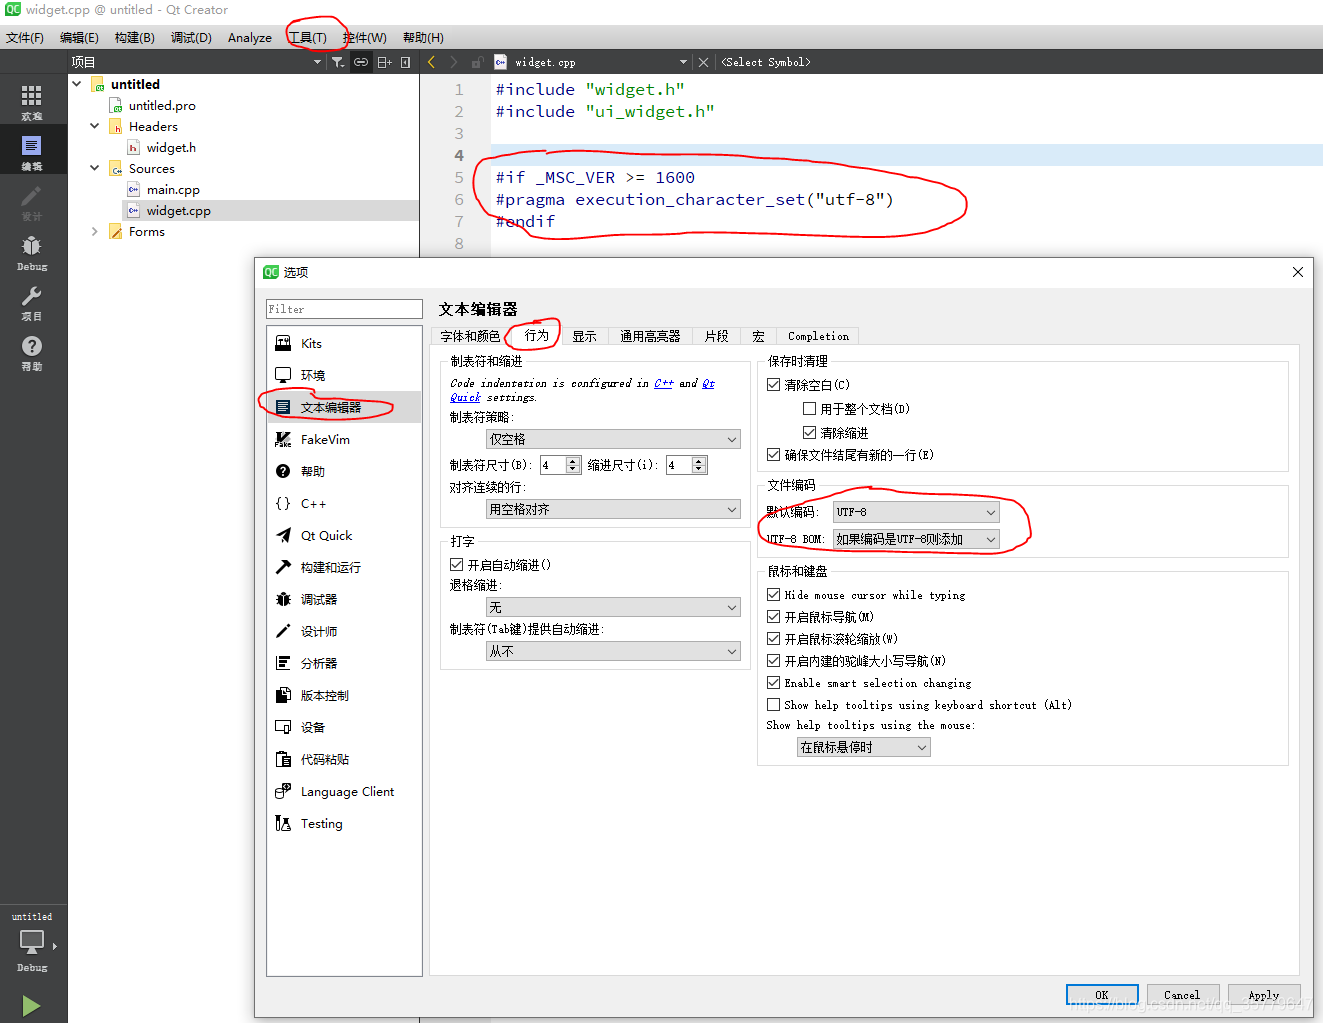This screenshot has height=1023, width=1323.
Task: Open Analyze menu
Action: tap(250, 38)
